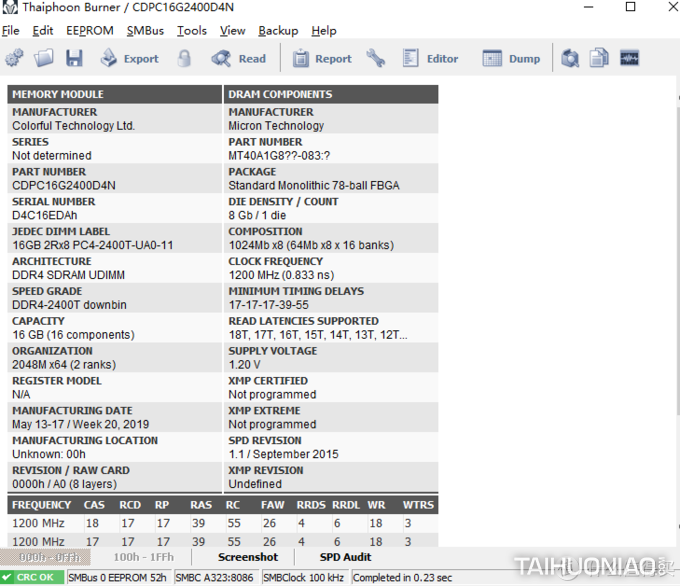Open the Editor toolbar button
This screenshot has width=680, height=586.
[x=430, y=58]
